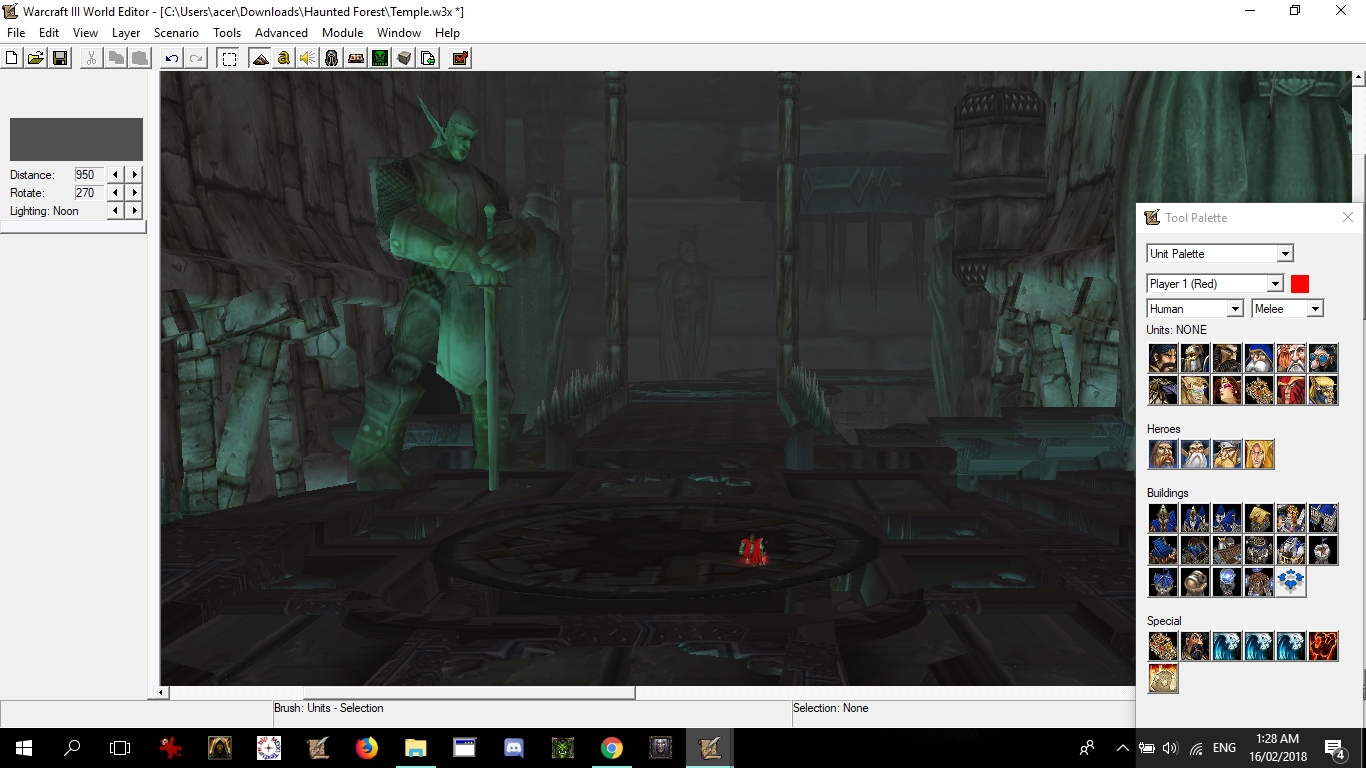This screenshot has width=1366, height=768.
Task: Open the notification center icon
Action: [1334, 747]
